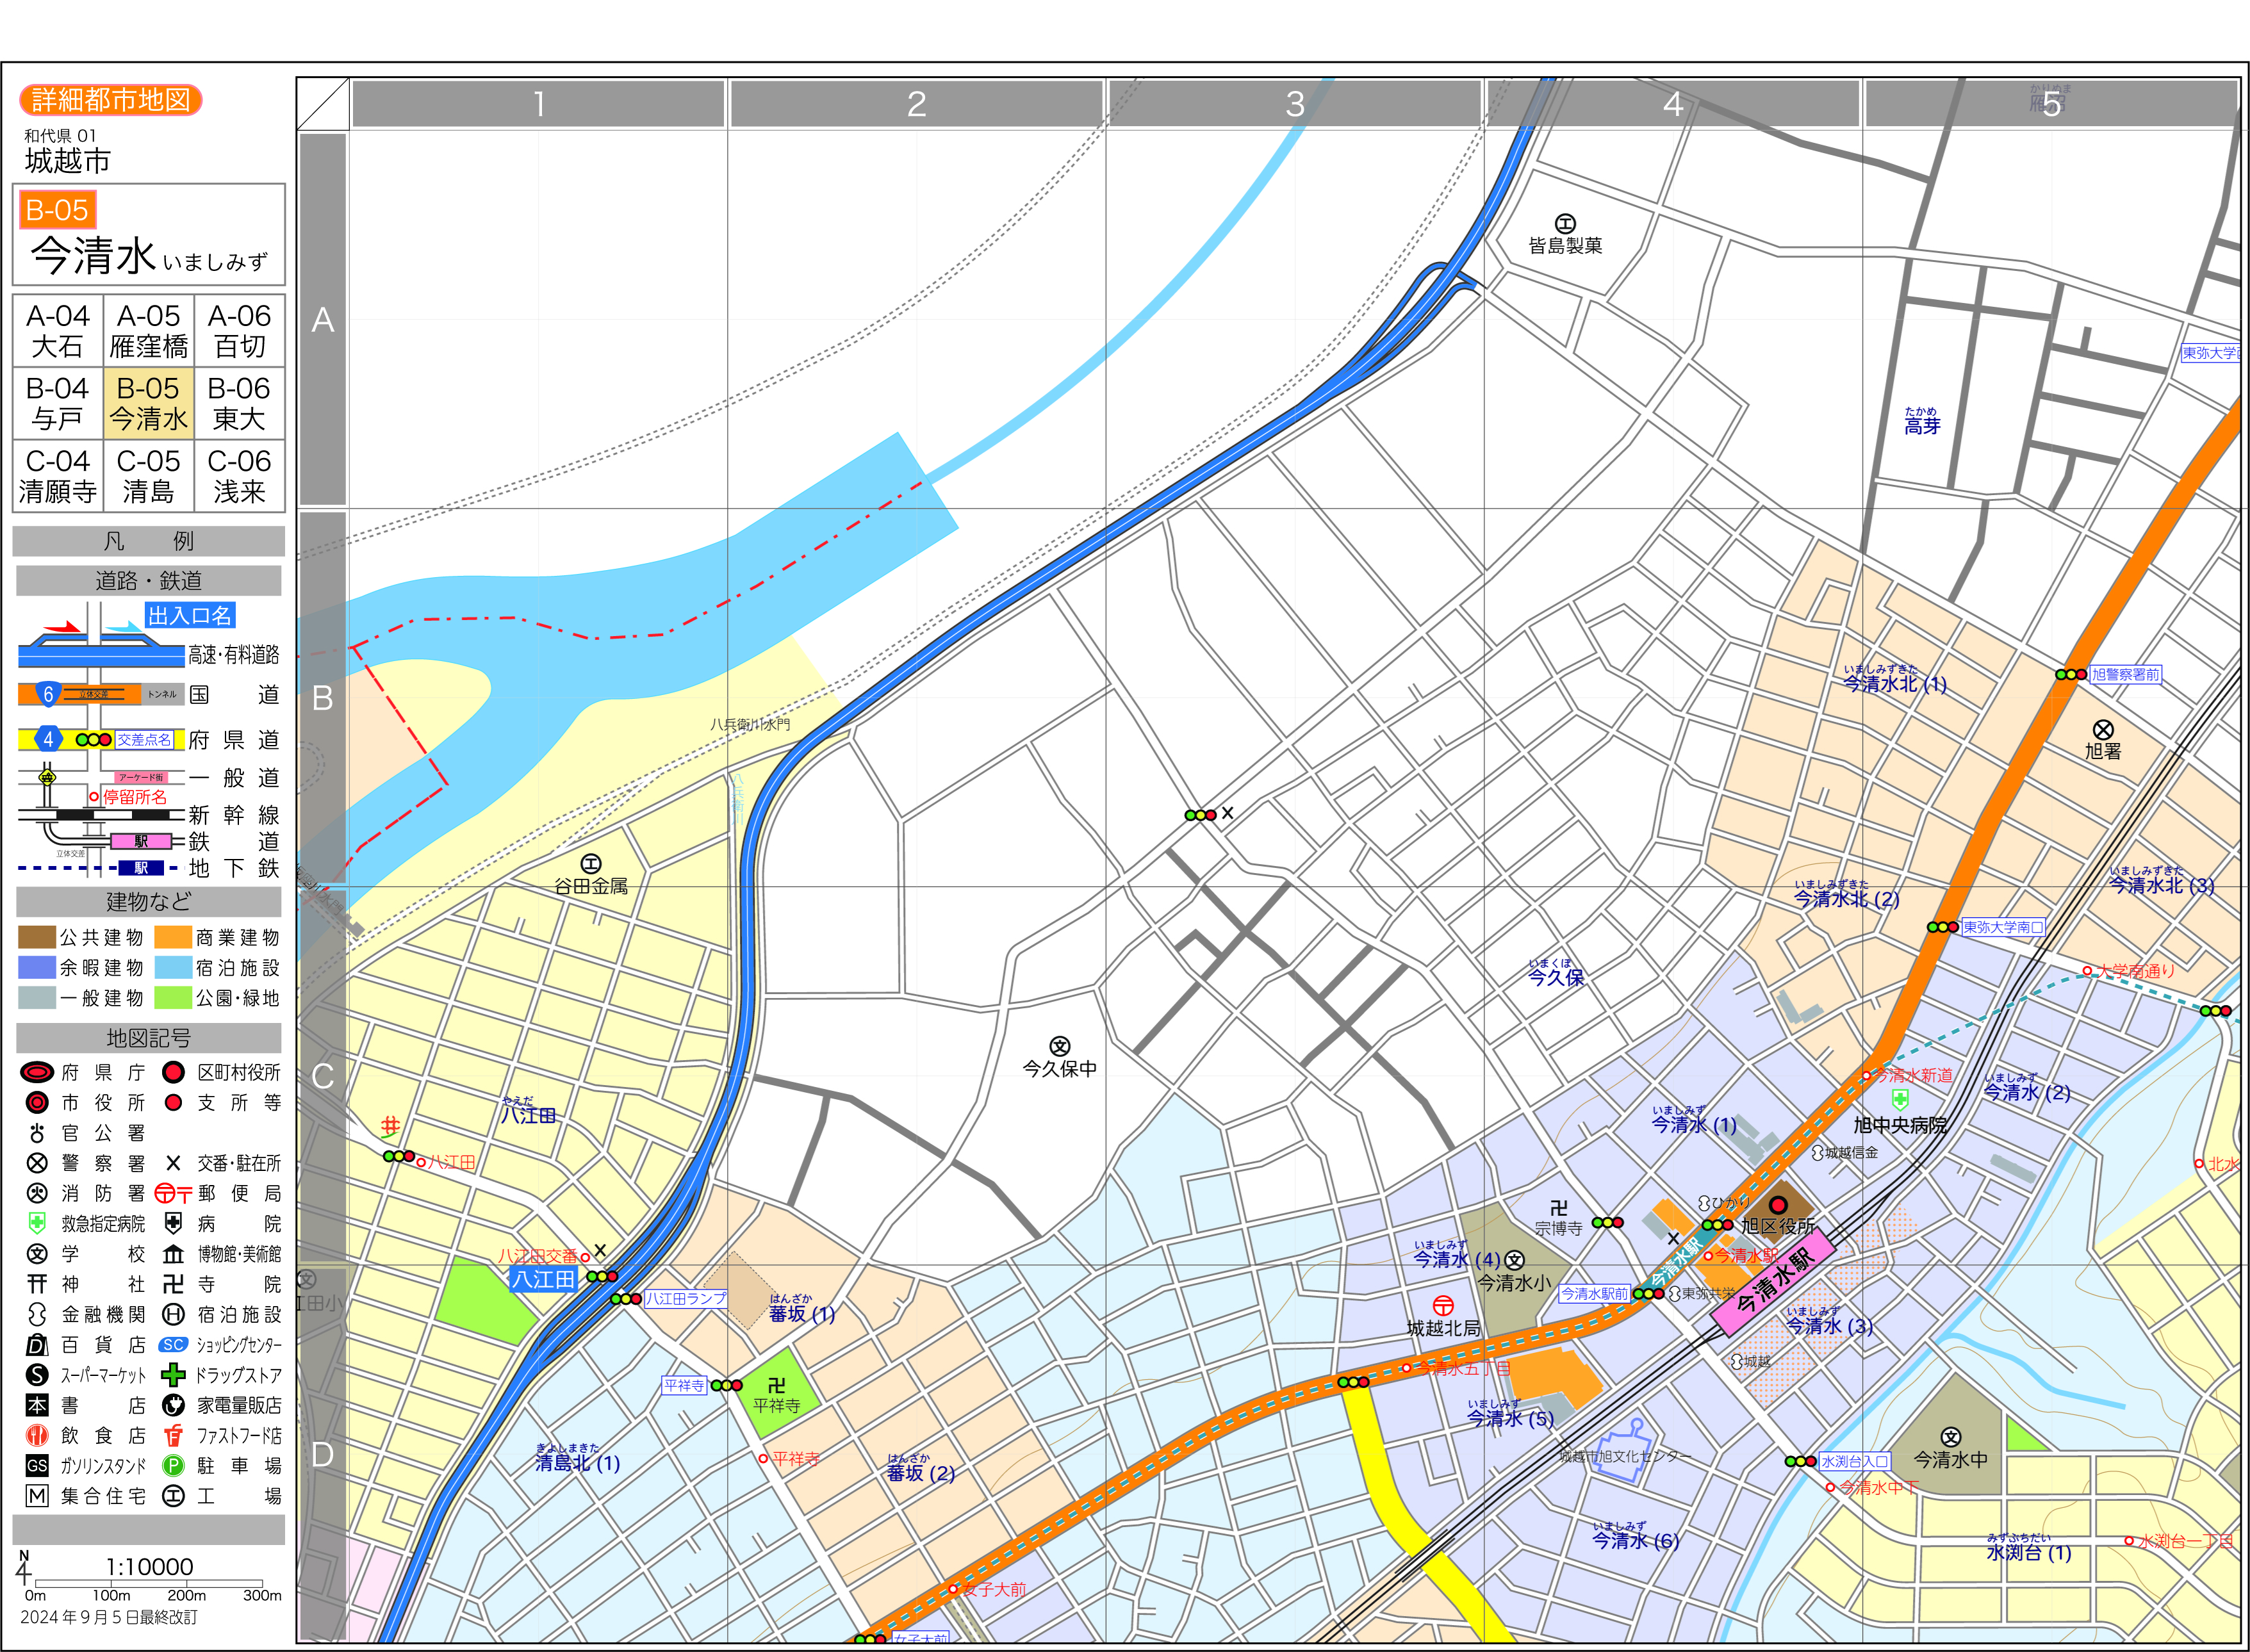Click the 今清水中 school symbol
The height and width of the screenshot is (1652, 2250).
(1950, 1437)
